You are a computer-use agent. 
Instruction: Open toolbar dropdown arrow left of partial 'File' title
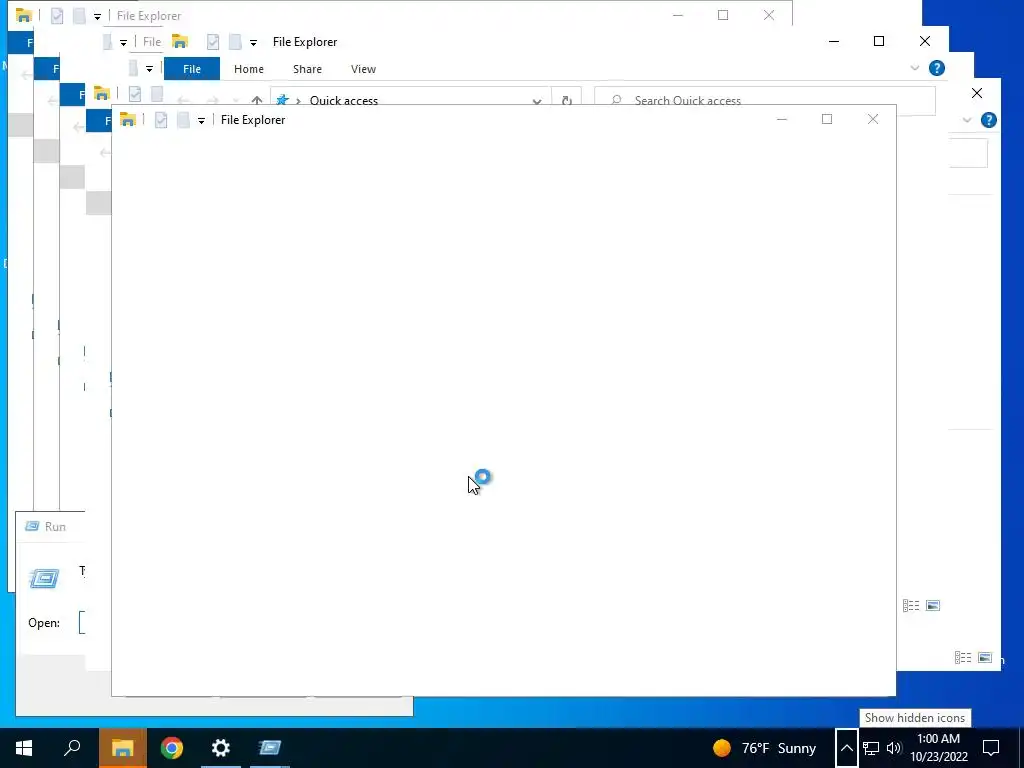tap(123, 42)
